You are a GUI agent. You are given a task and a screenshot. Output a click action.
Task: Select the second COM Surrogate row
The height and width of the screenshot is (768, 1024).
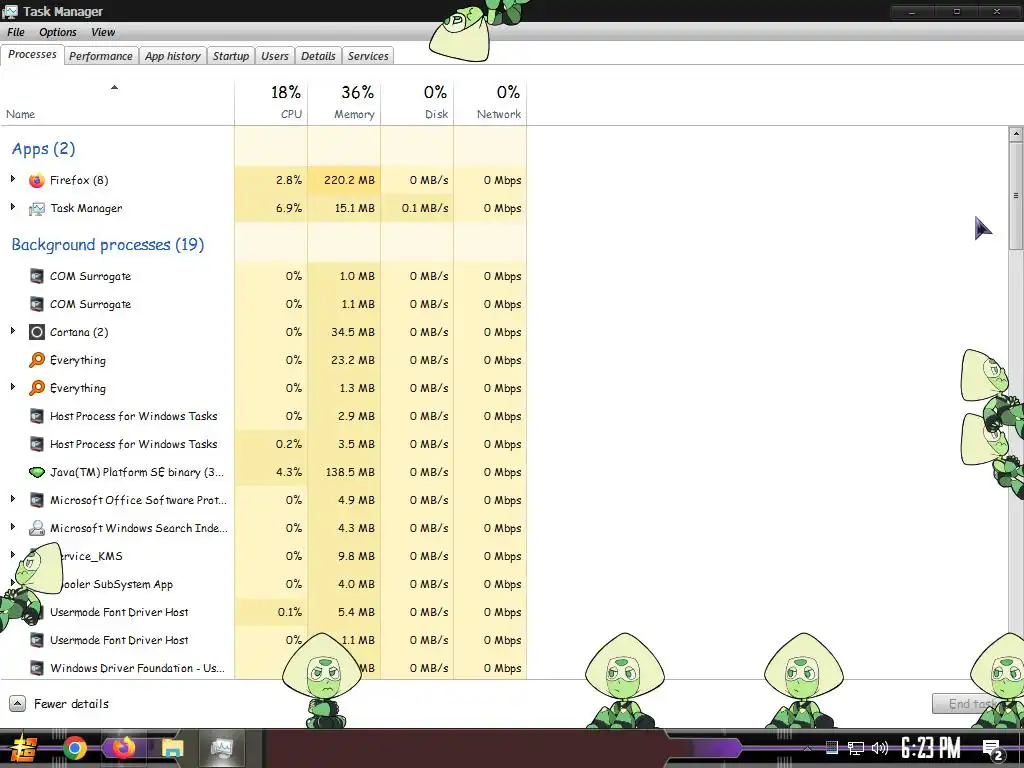pos(263,304)
